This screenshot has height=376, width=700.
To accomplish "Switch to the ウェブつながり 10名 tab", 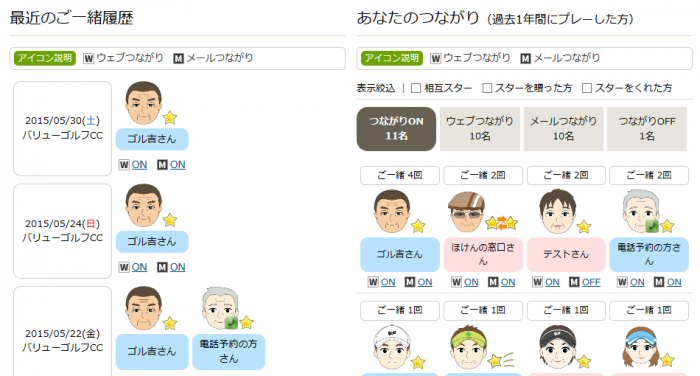I will point(480,129).
